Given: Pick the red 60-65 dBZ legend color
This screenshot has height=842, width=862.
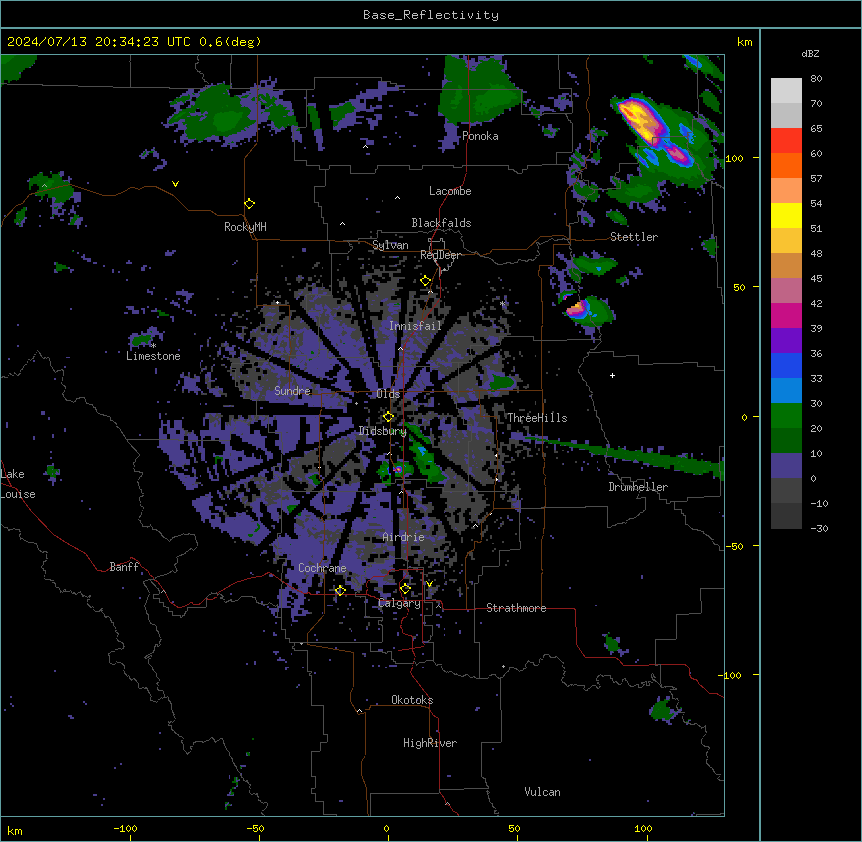Looking at the screenshot, I should click(786, 141).
